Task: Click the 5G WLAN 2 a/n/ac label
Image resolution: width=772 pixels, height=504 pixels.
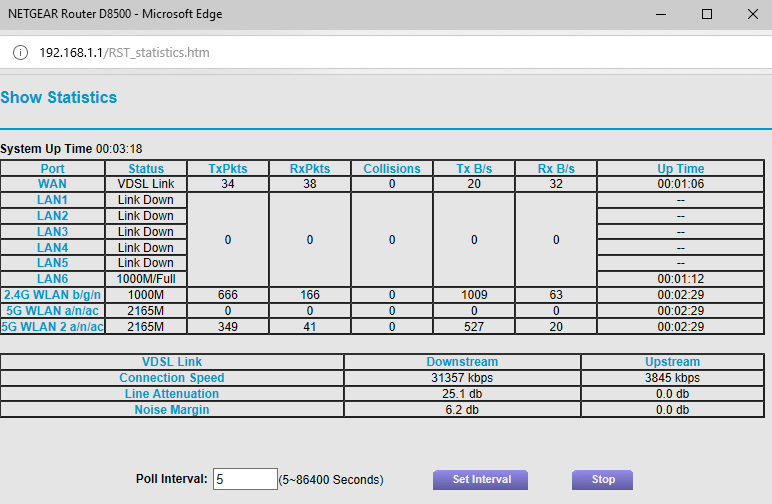Action: [52, 327]
